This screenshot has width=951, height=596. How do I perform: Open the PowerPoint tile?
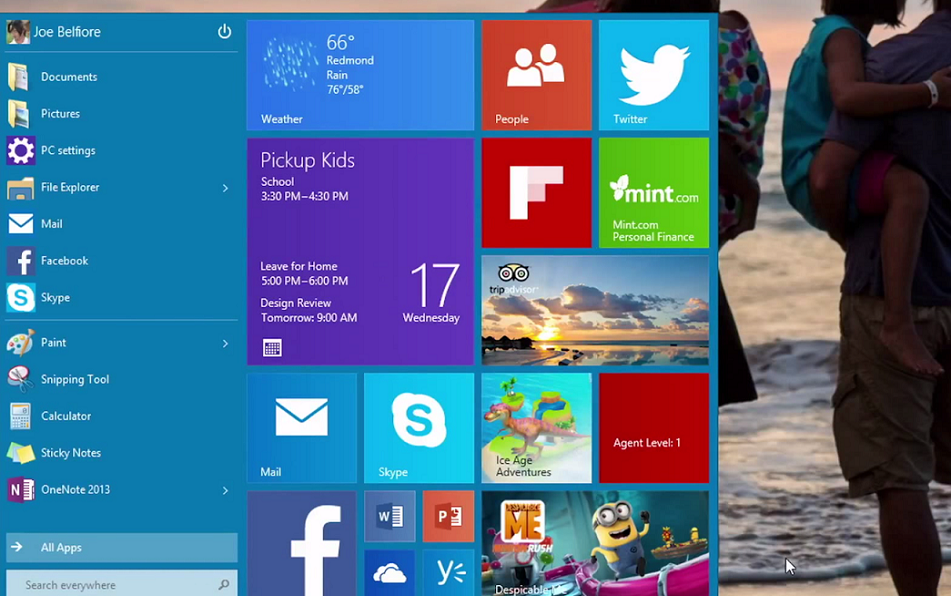coord(448,517)
